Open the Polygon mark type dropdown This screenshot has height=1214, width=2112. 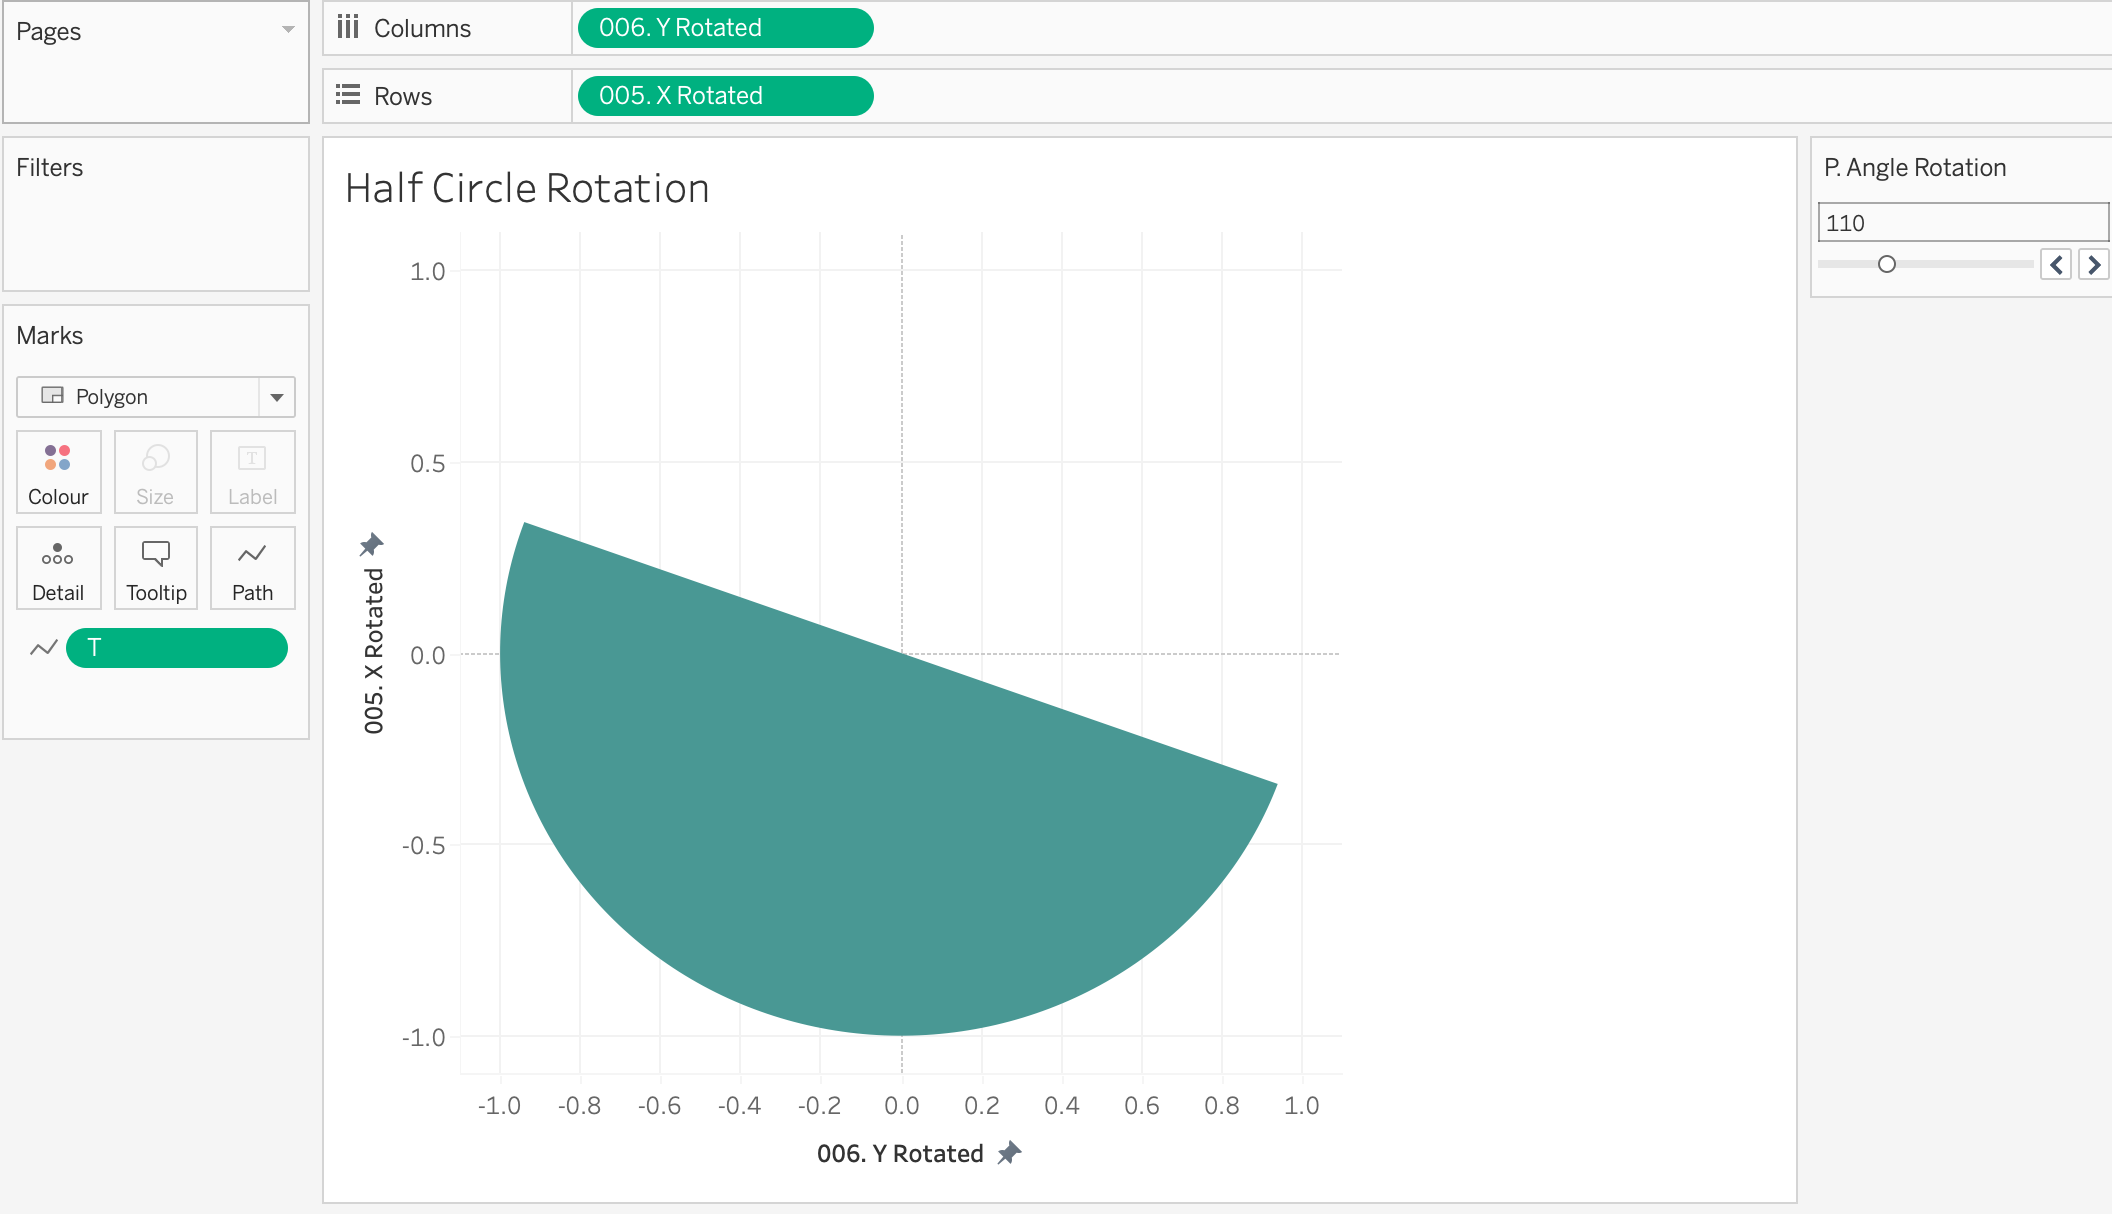coord(277,397)
